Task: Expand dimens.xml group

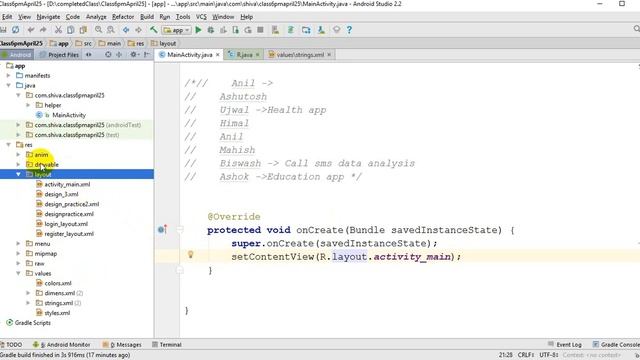Action: tap(28, 293)
